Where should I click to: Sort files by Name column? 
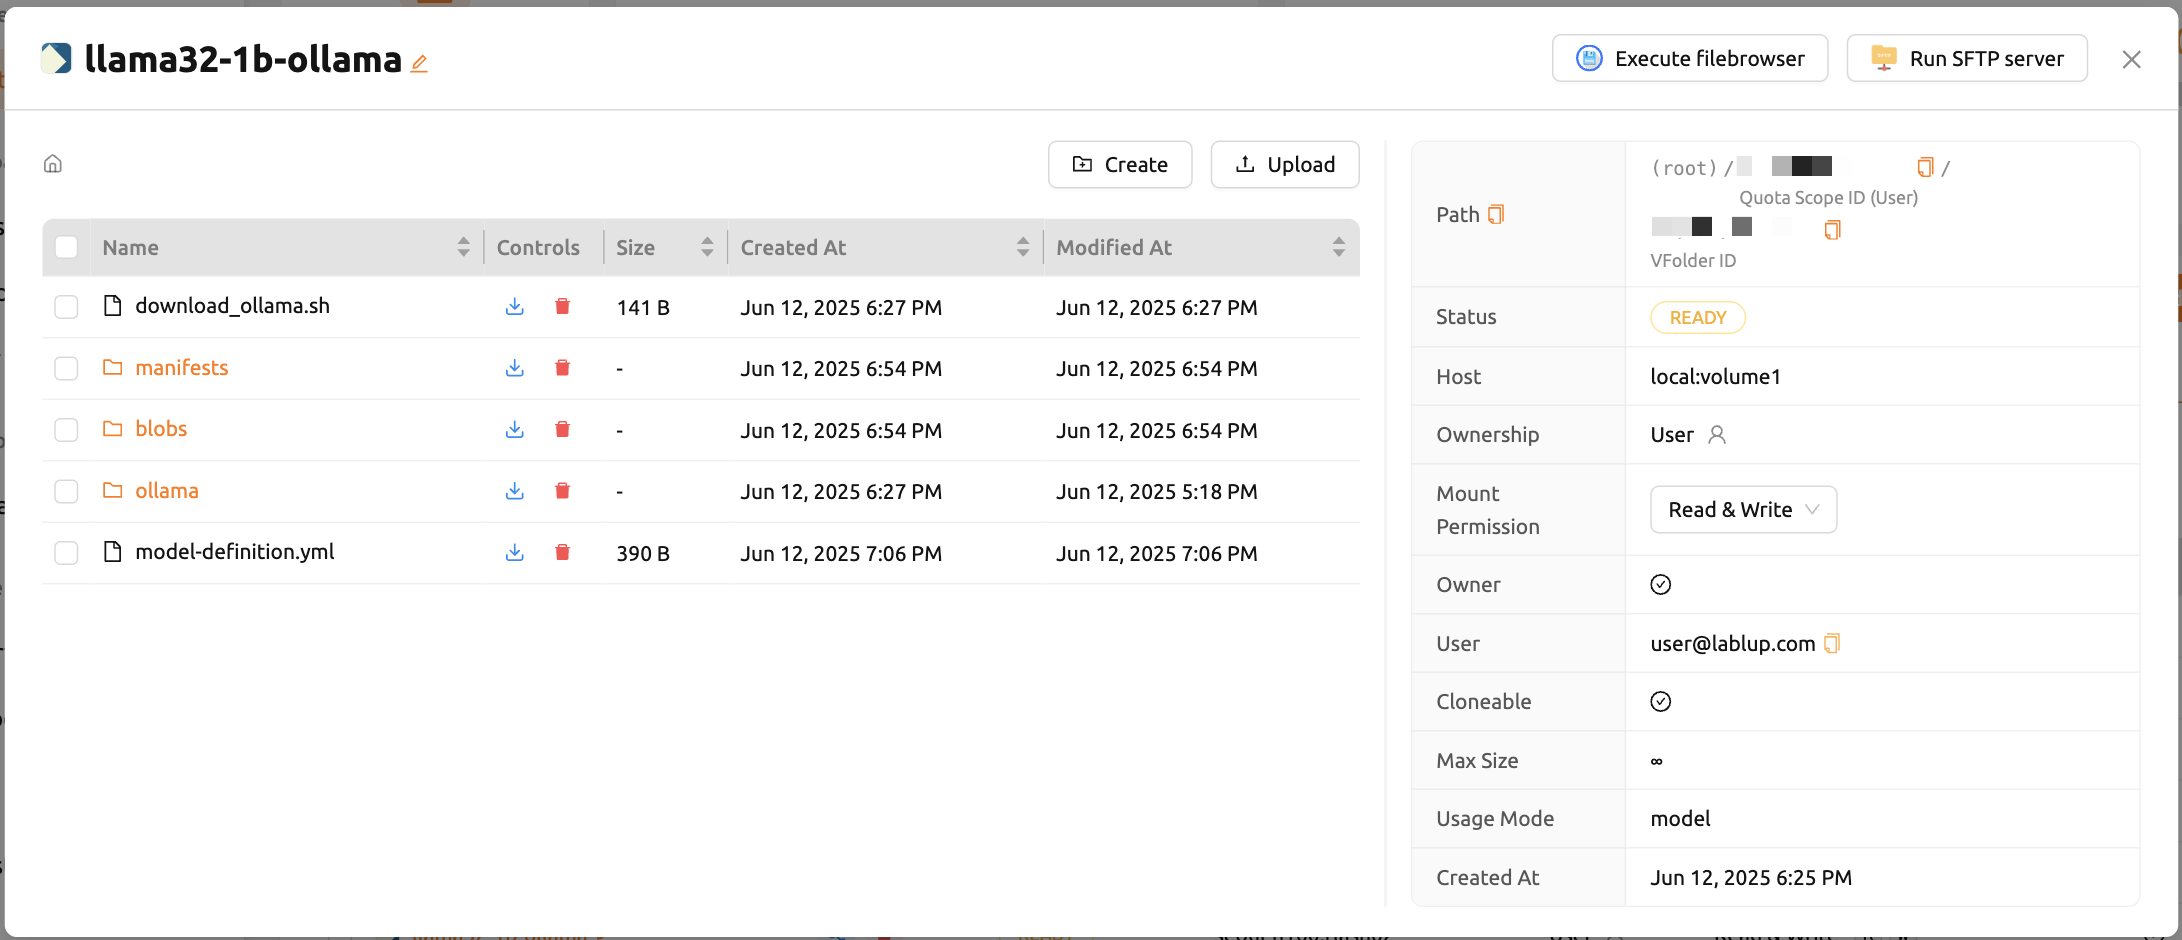tap(286, 247)
